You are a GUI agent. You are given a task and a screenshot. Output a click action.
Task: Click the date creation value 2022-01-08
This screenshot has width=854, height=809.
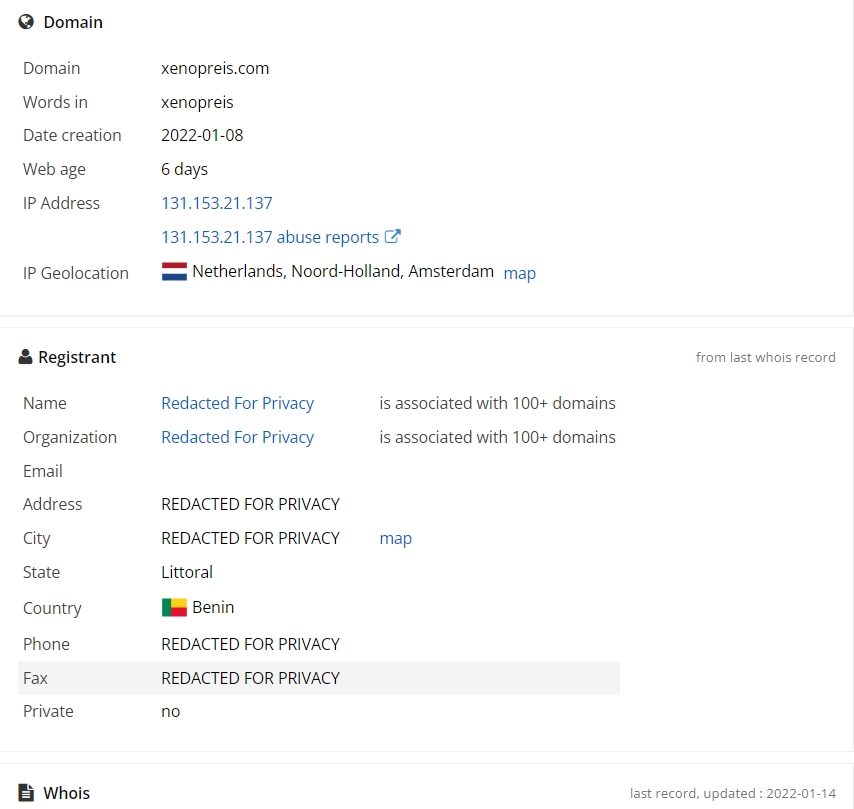202,135
